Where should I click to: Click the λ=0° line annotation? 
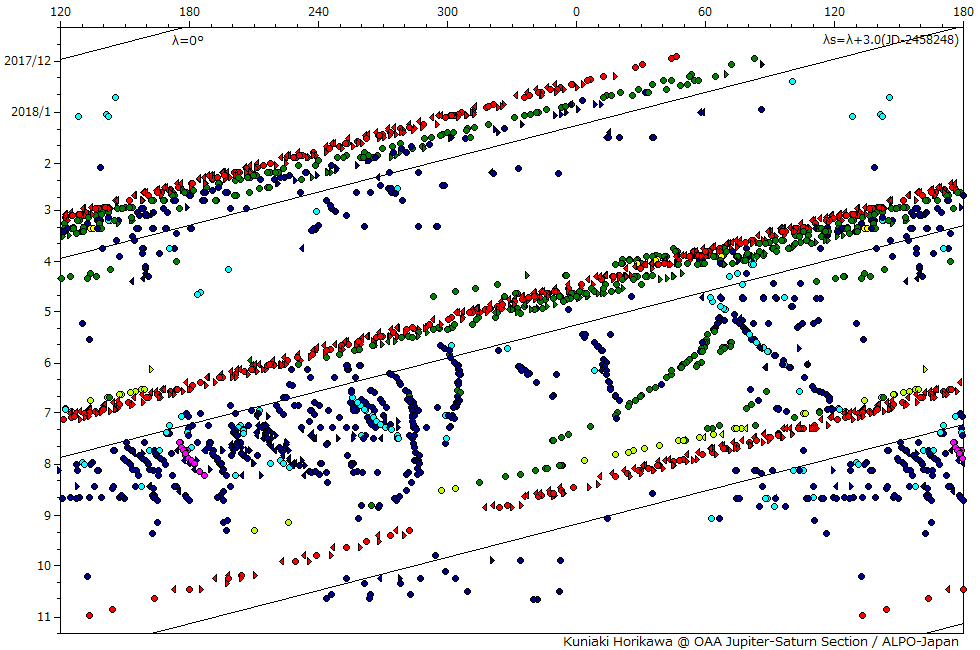[188, 40]
